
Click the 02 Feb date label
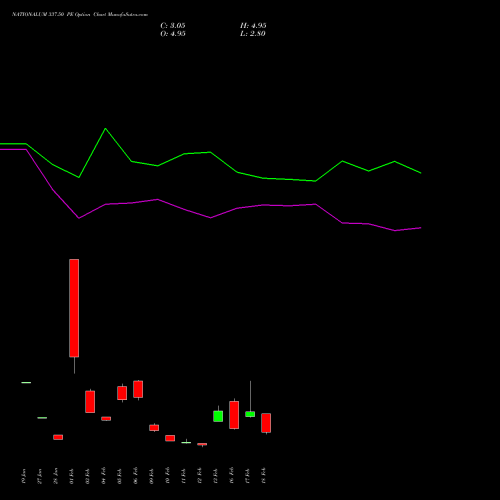click(x=88, y=476)
